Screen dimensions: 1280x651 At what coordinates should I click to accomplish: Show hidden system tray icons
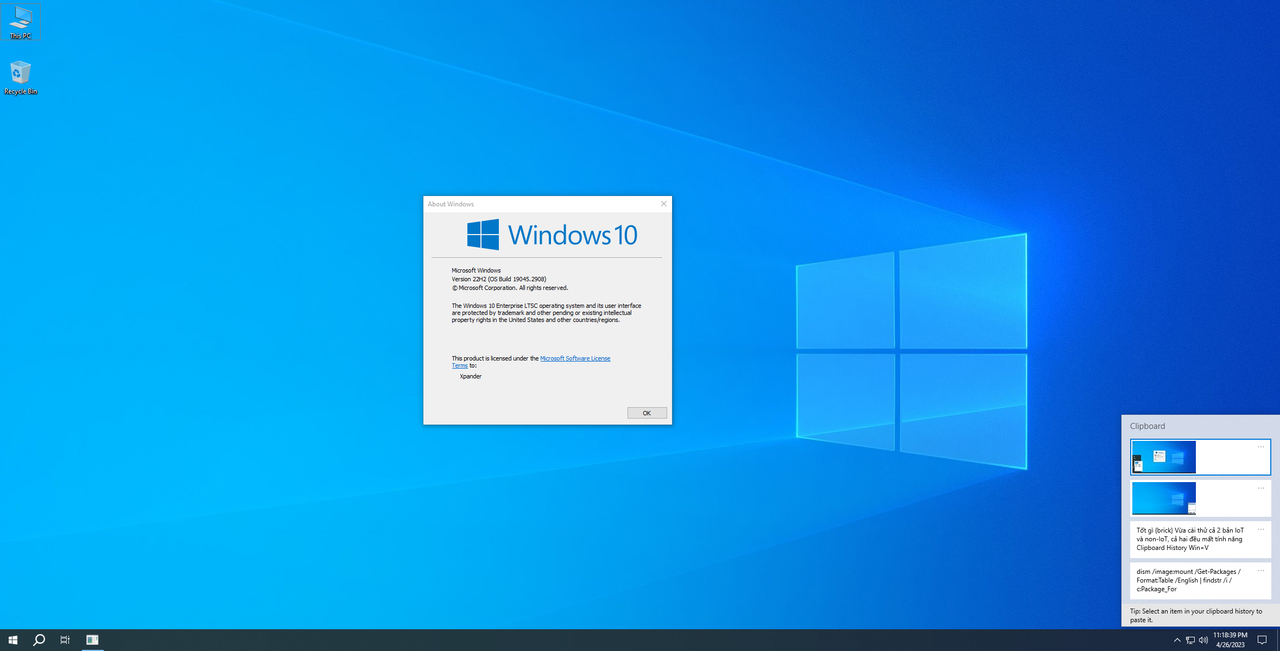point(1176,640)
